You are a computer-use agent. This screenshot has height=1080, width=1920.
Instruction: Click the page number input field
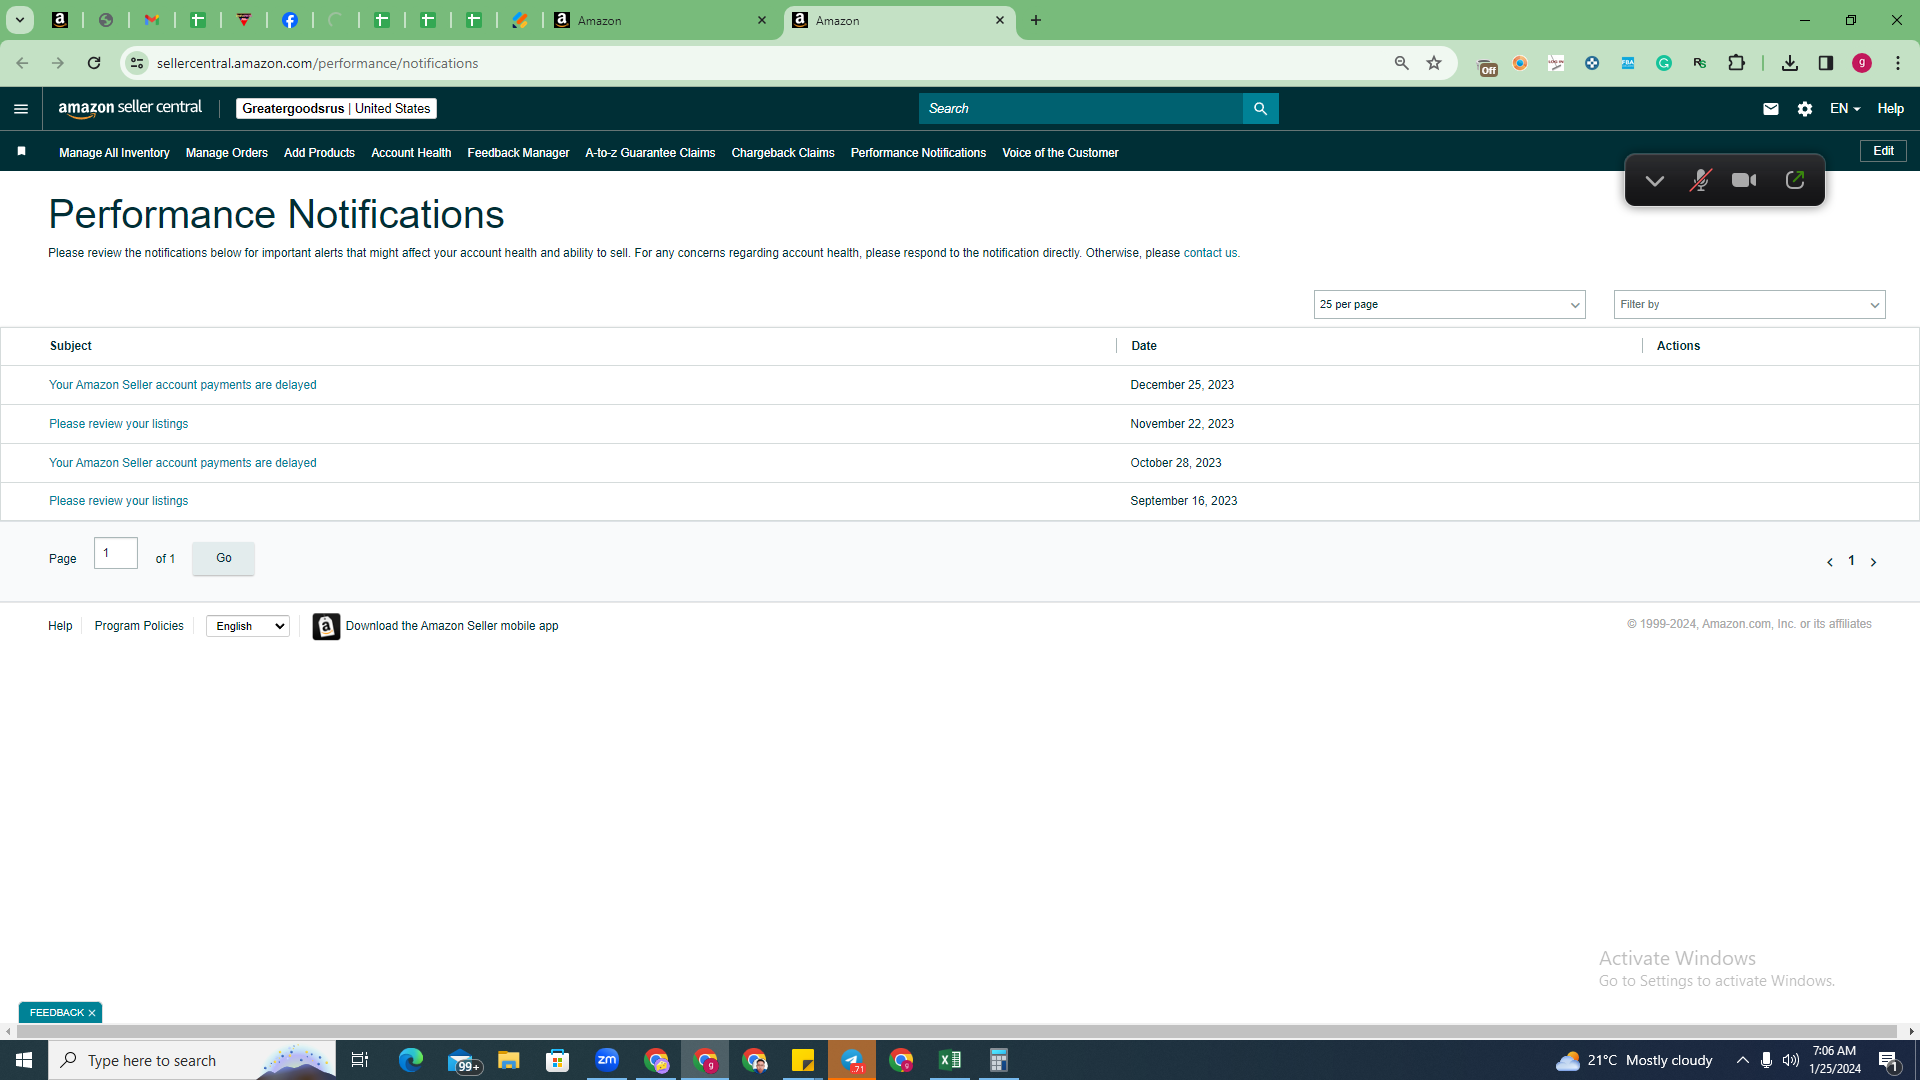[116, 553]
